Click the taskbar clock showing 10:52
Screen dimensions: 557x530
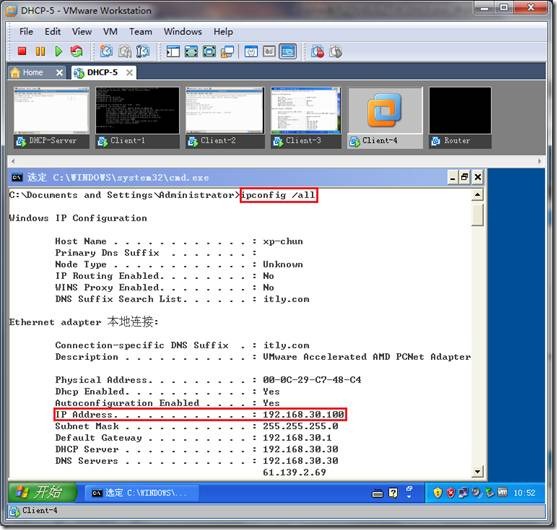coord(524,493)
